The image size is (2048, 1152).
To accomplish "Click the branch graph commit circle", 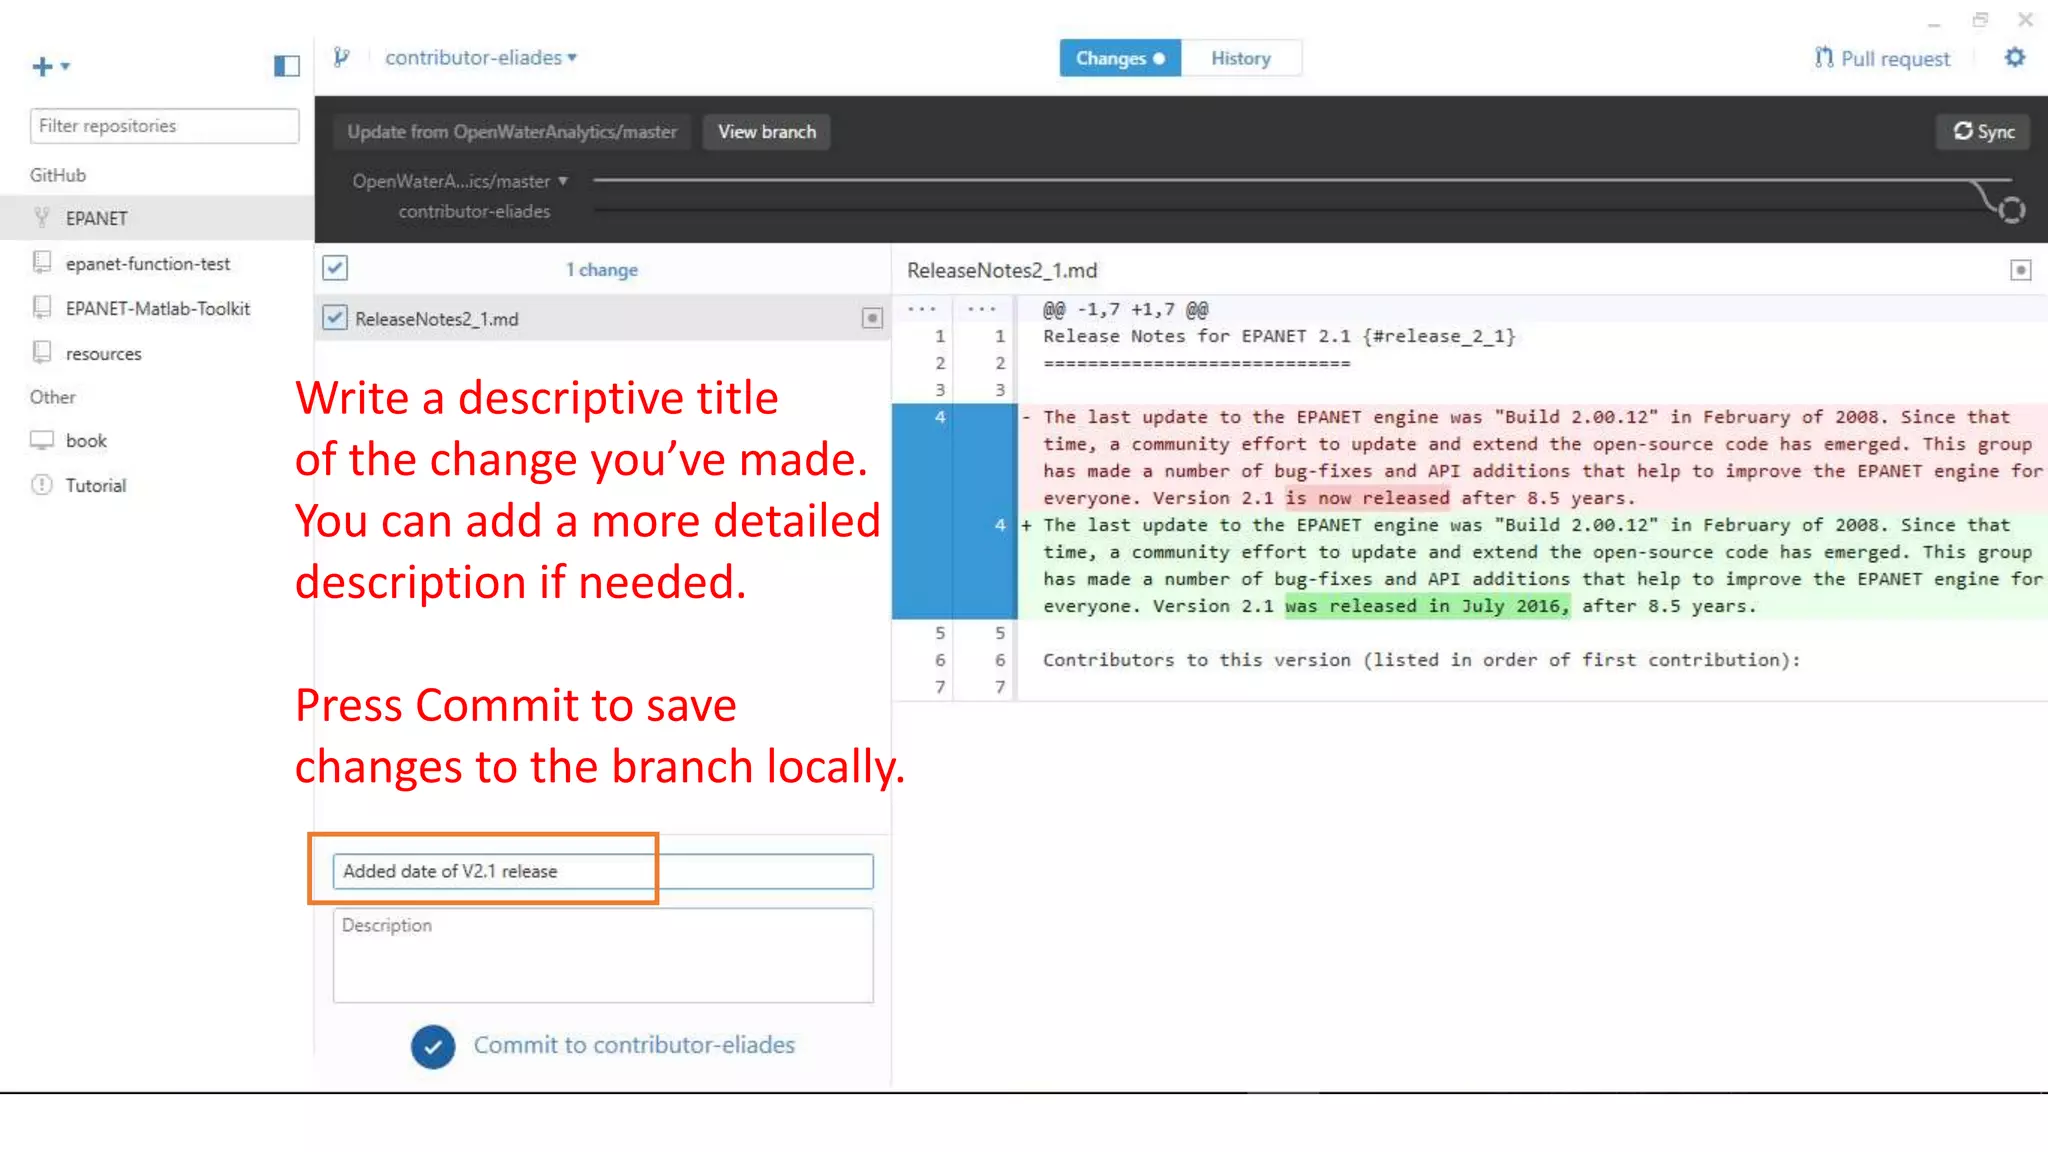I will [x=2011, y=210].
